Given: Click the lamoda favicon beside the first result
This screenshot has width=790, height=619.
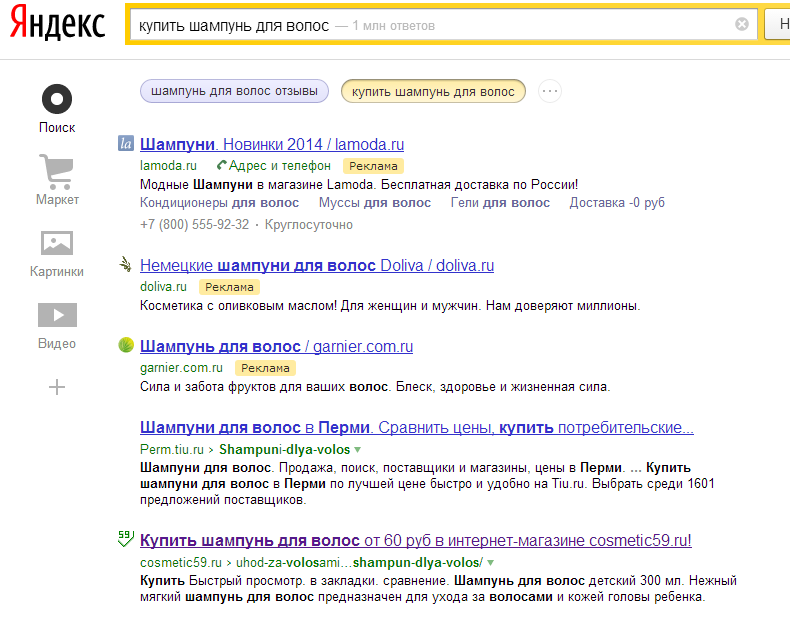Looking at the screenshot, I should click(x=126, y=144).
